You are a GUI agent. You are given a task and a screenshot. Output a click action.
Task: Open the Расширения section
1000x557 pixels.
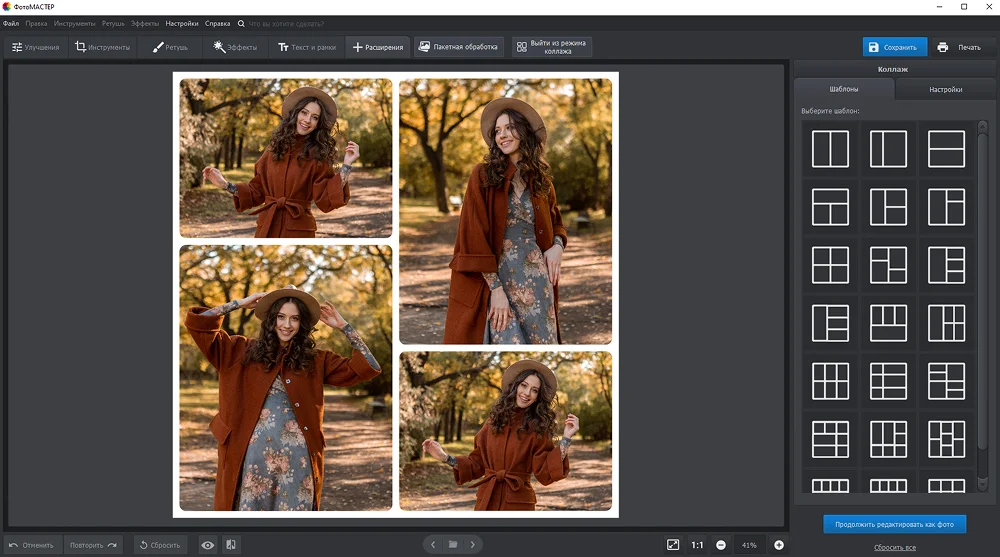378,47
